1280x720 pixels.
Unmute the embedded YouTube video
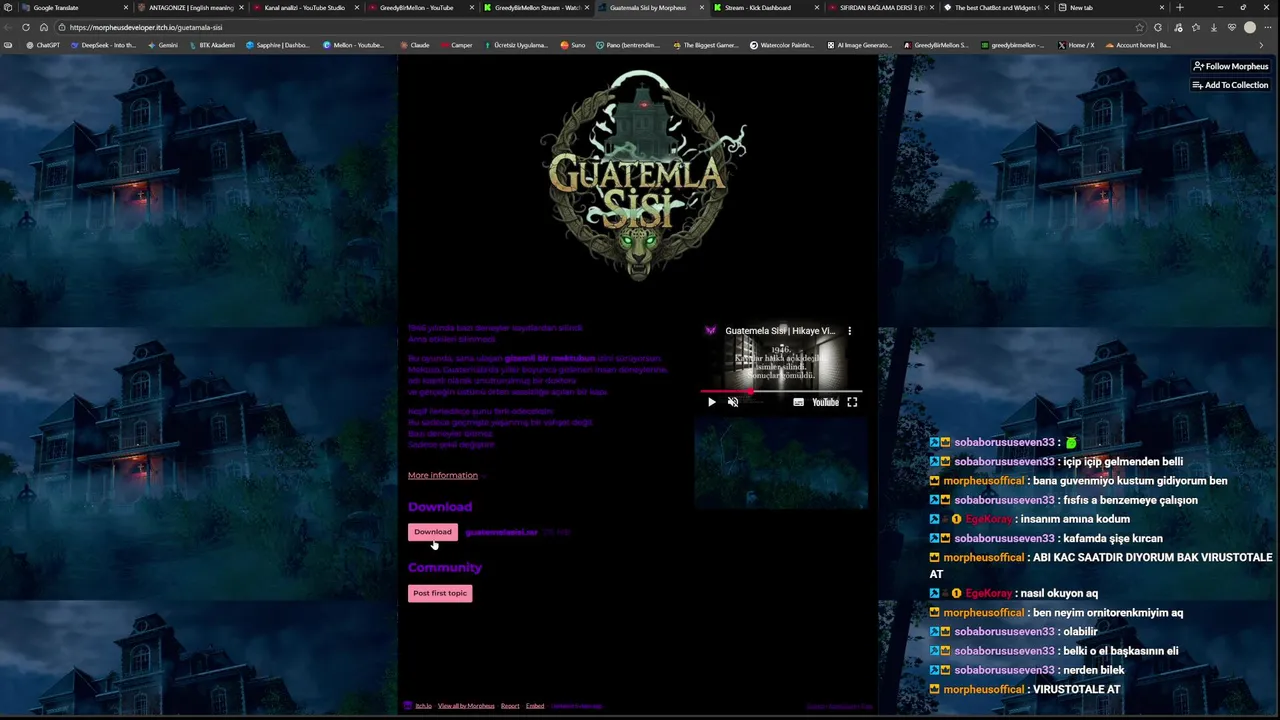click(733, 402)
